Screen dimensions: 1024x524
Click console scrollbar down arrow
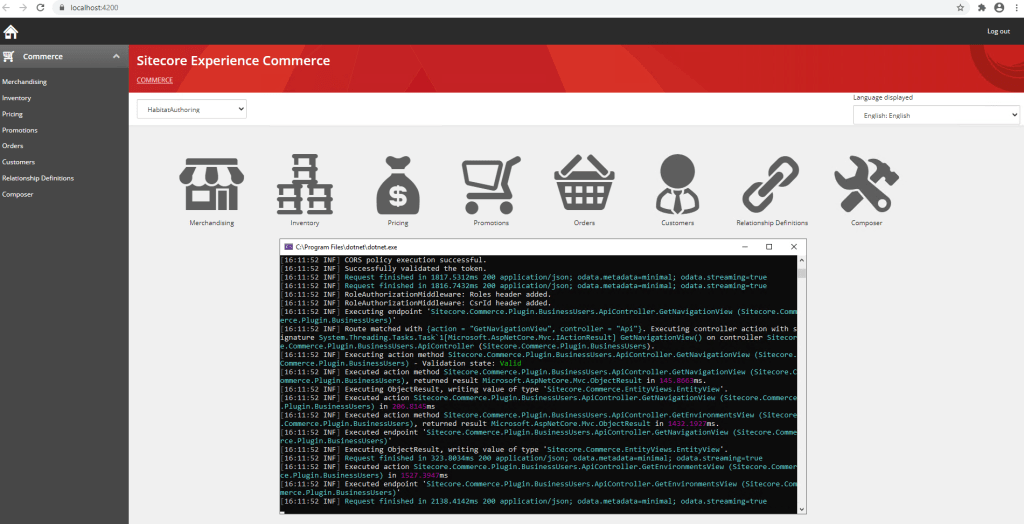coord(802,510)
